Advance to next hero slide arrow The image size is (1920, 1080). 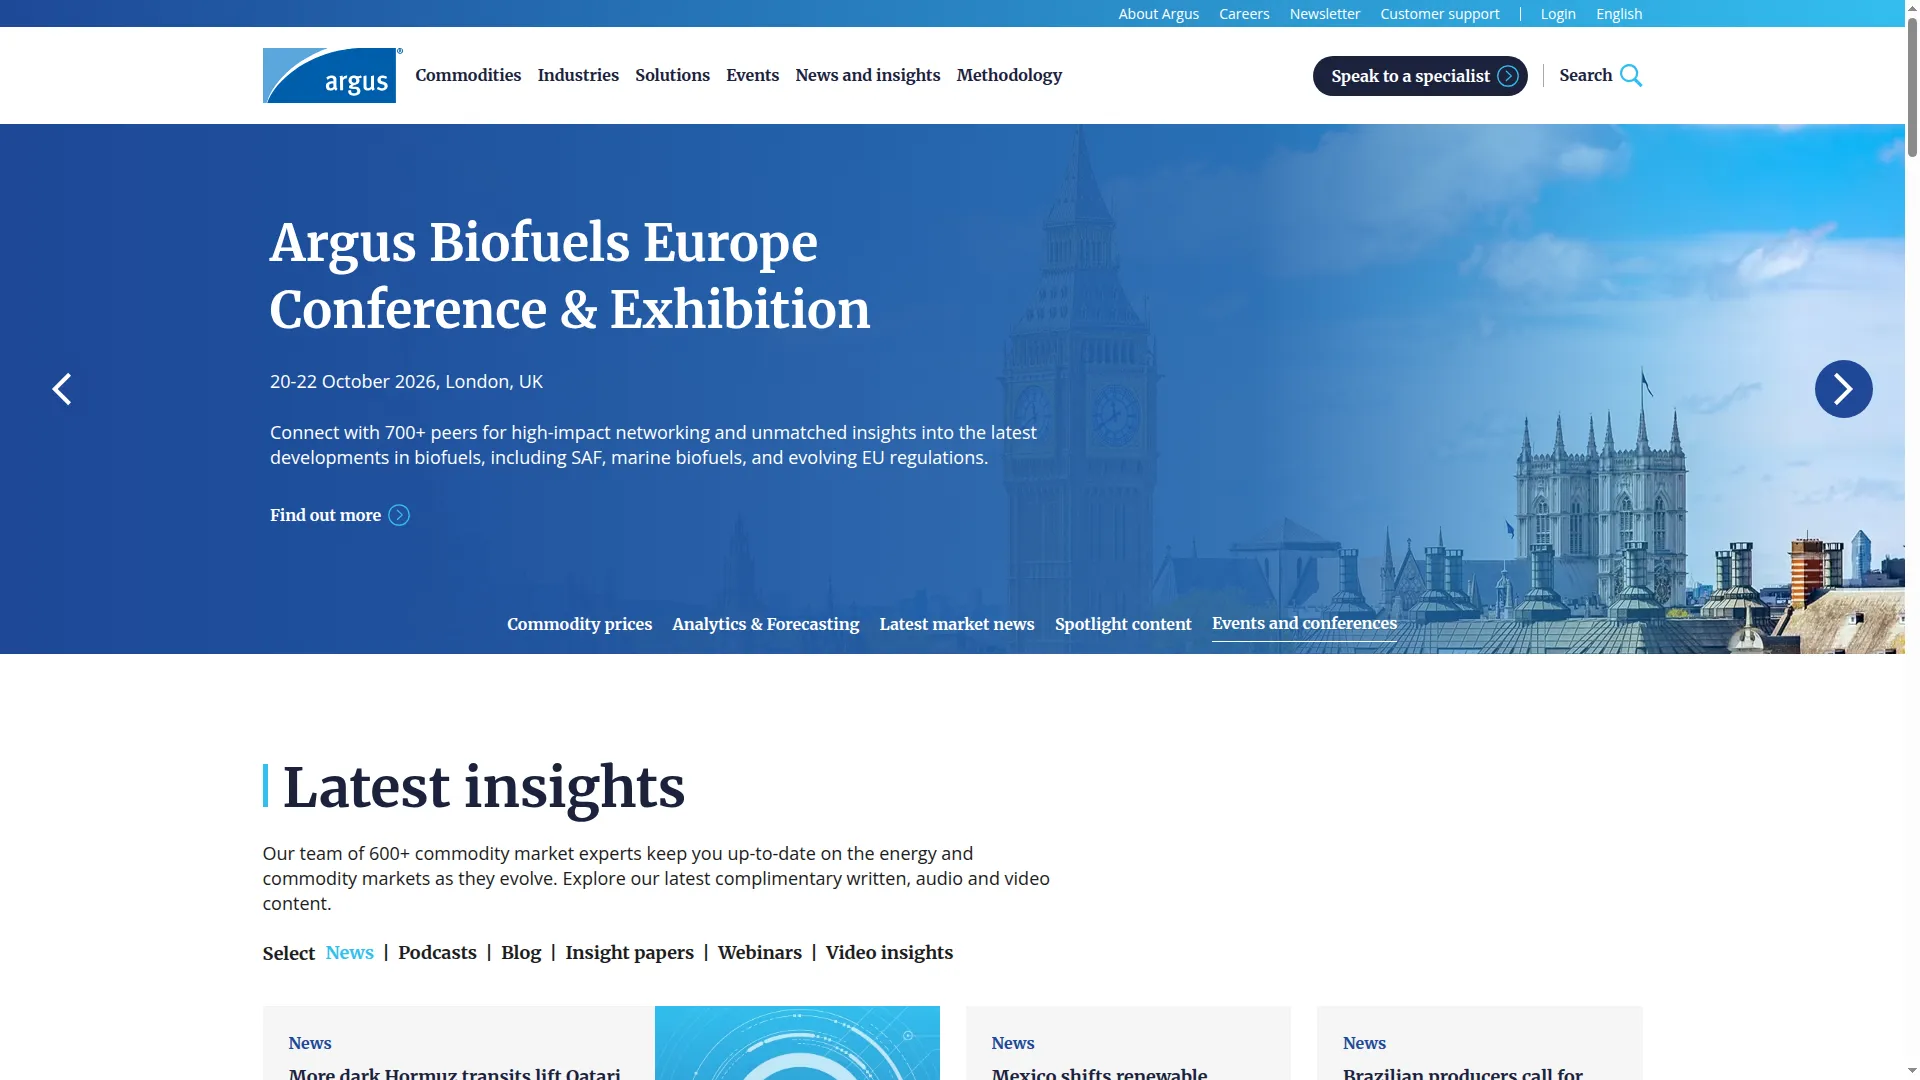(x=1843, y=389)
